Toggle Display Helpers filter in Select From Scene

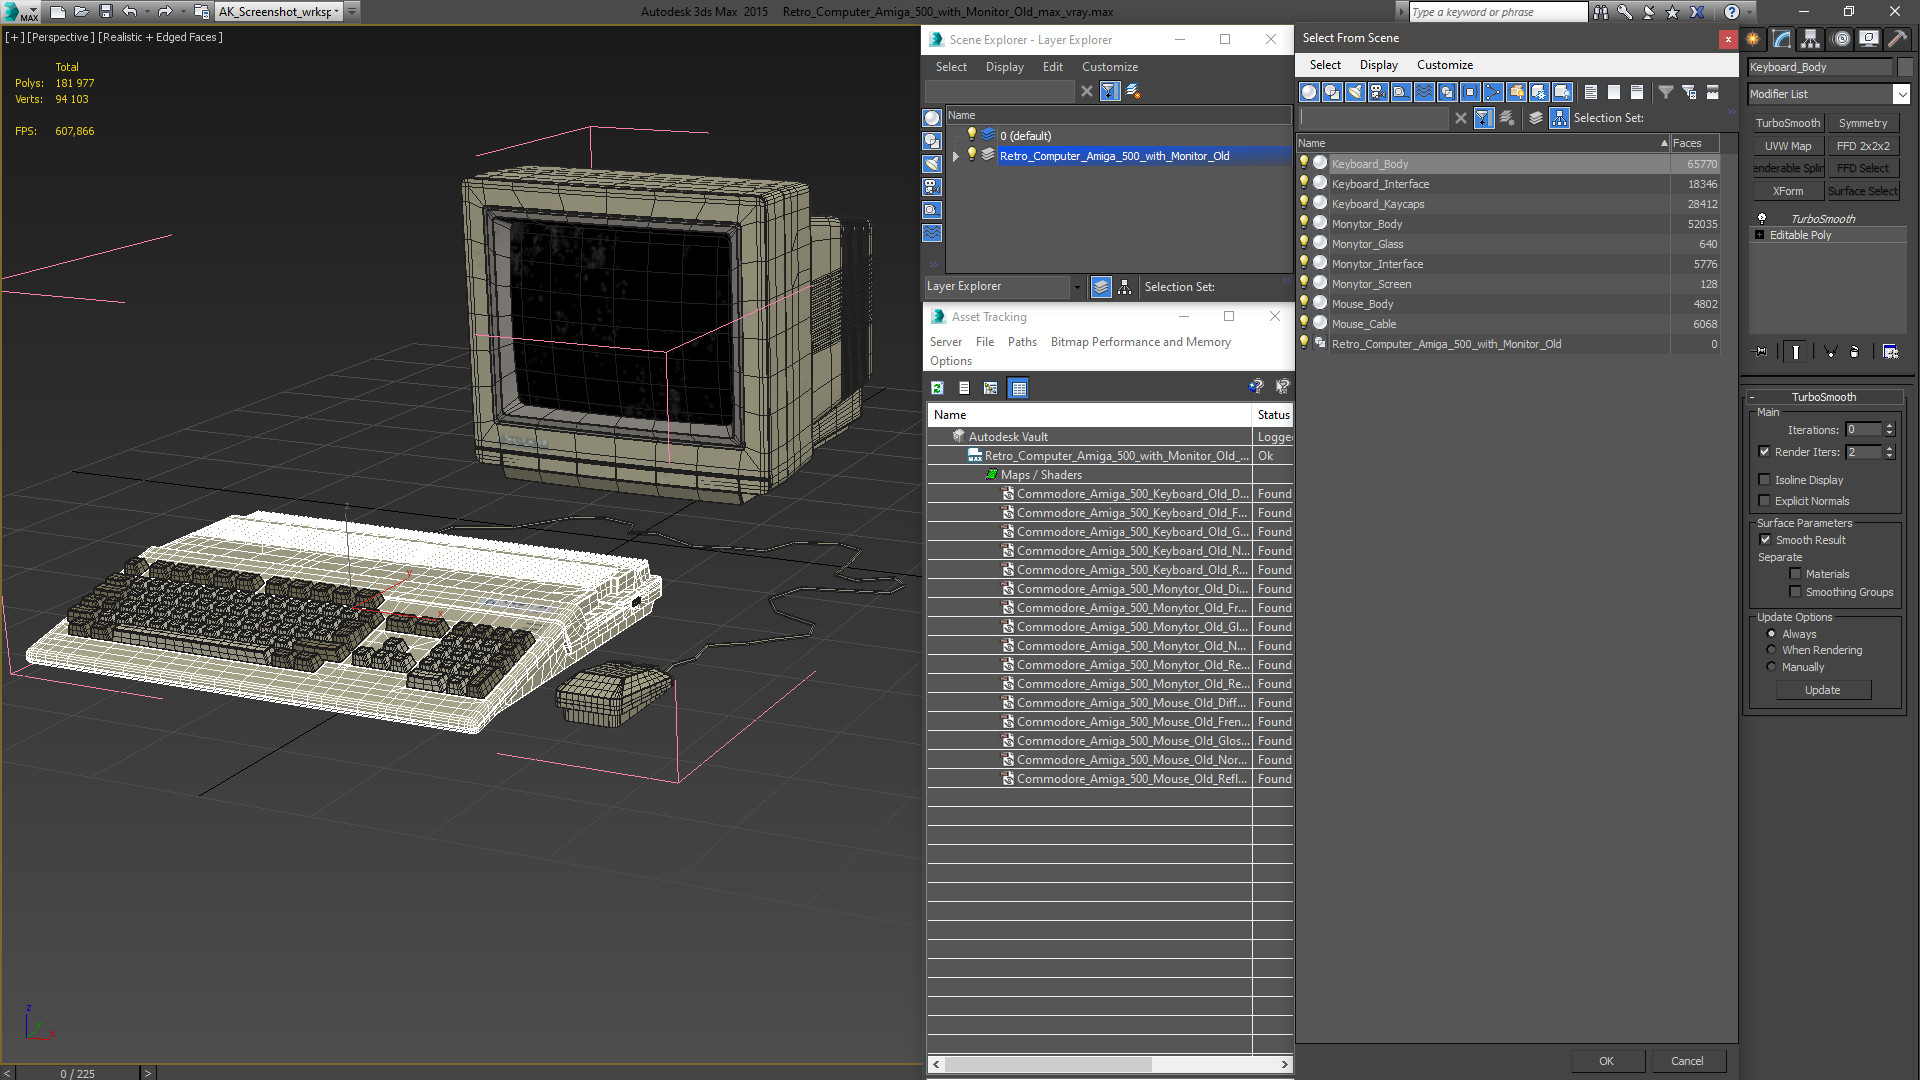click(x=1401, y=92)
